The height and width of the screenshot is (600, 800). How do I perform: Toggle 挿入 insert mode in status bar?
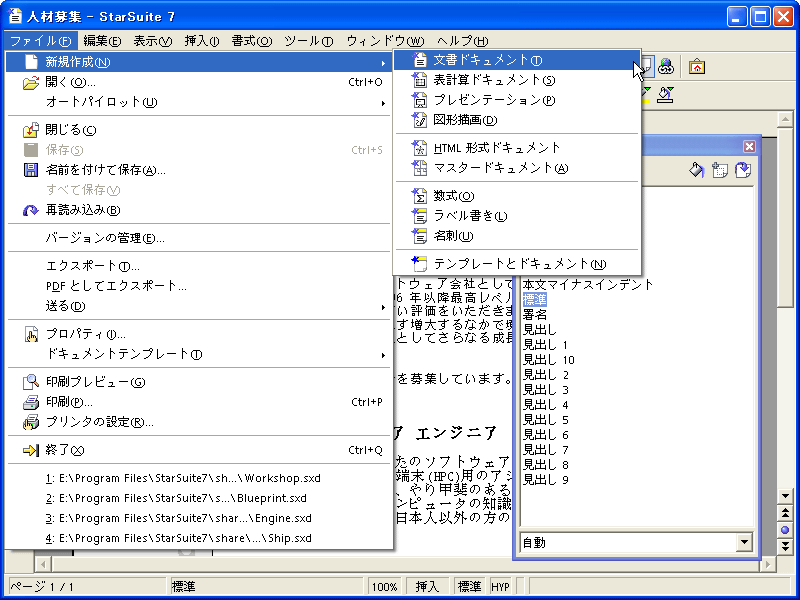pyautogui.click(x=427, y=587)
